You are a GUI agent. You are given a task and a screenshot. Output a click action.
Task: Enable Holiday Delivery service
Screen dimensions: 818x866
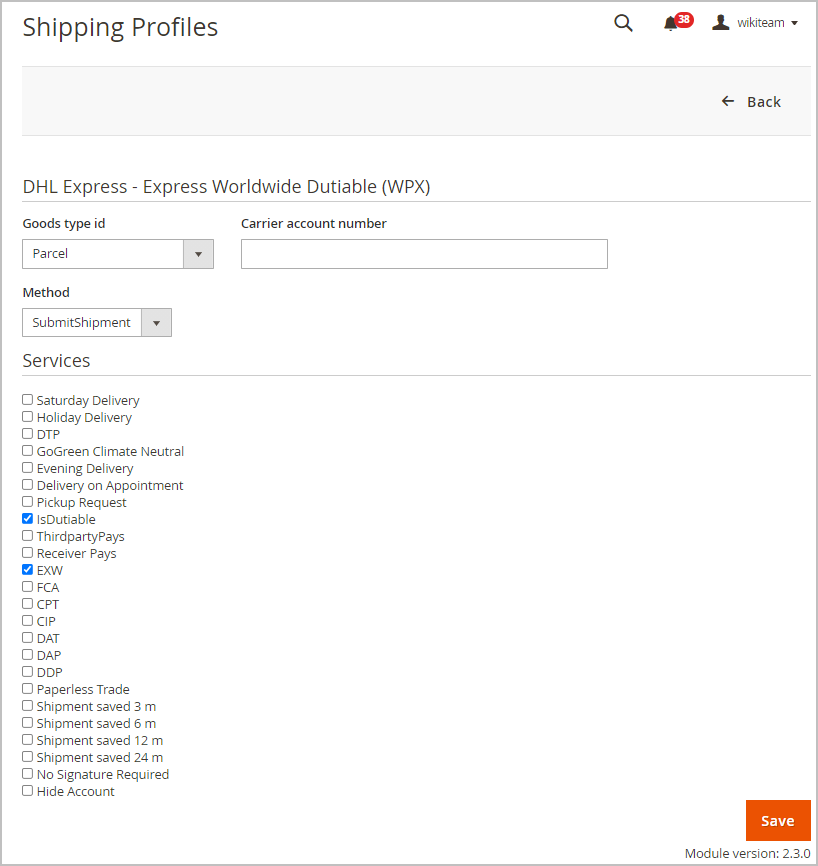point(27,416)
